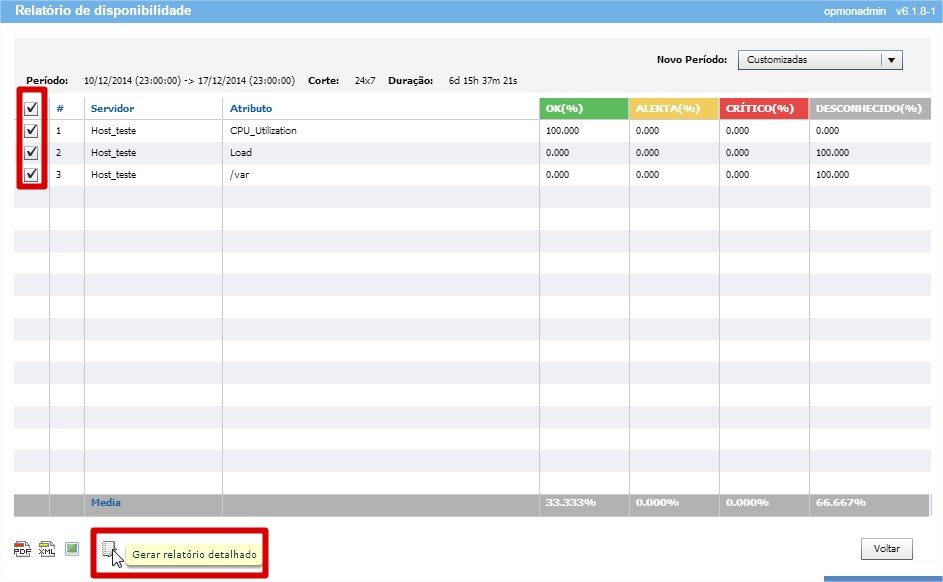
Task: Toggle the select-all checkbox in header
Action: point(31,109)
